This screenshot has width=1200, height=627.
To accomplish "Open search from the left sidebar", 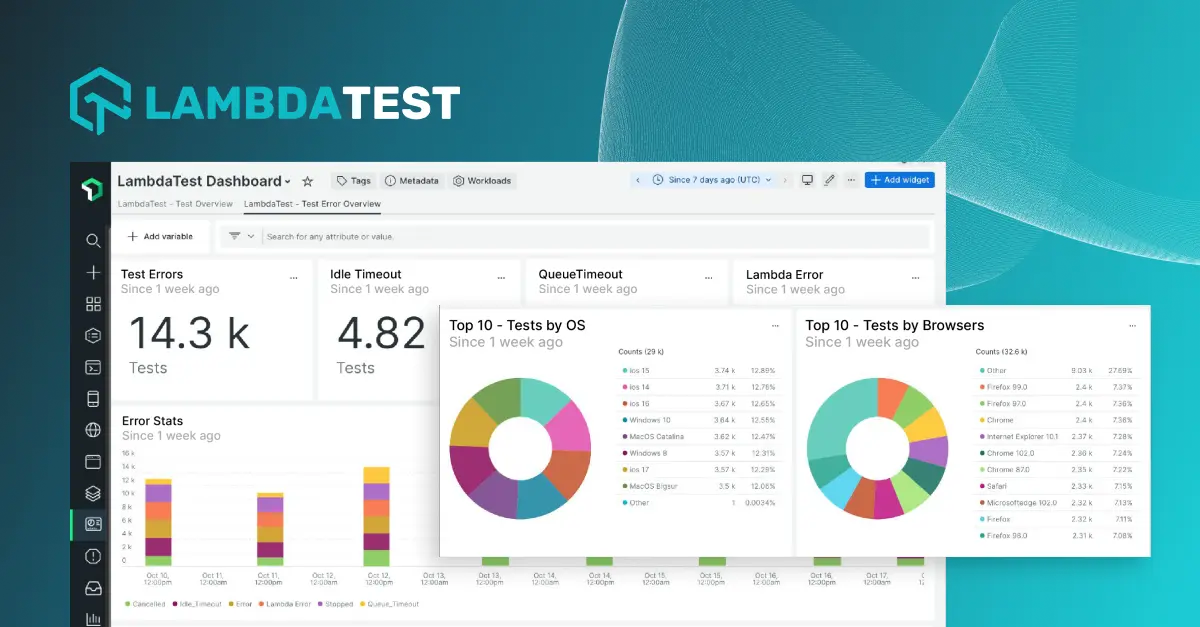I will 93,240.
